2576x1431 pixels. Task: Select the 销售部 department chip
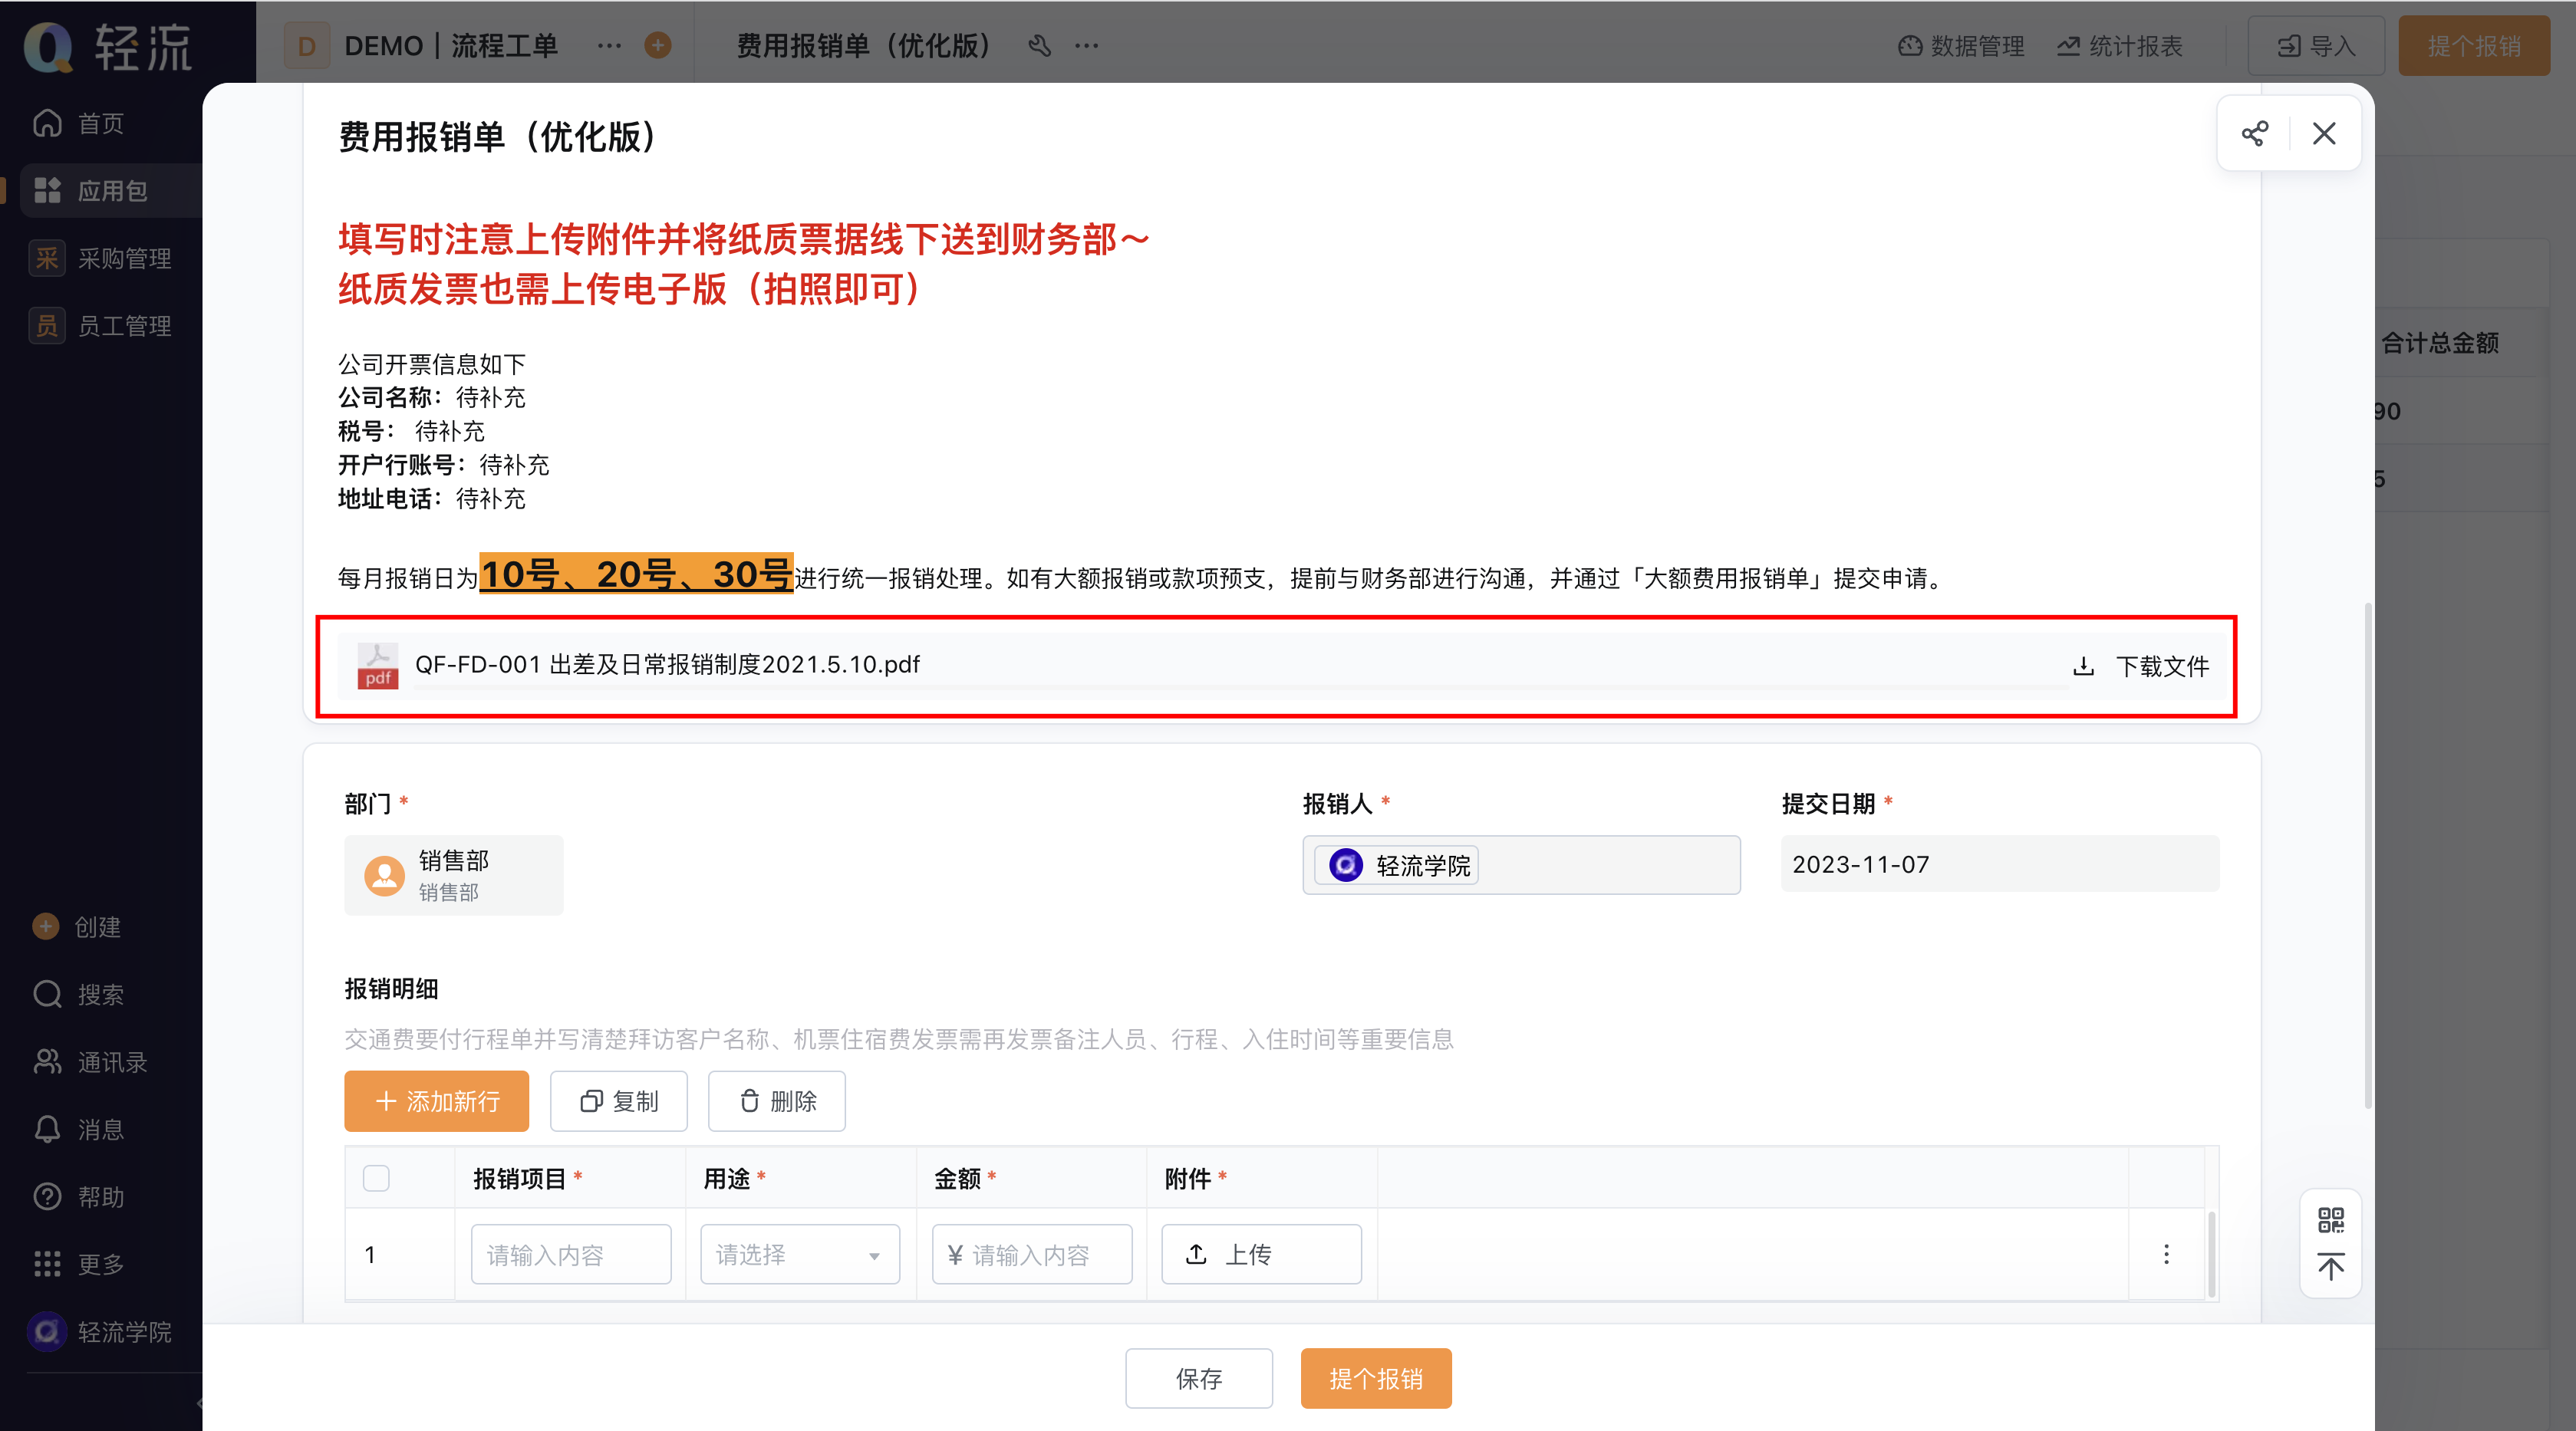(453, 875)
